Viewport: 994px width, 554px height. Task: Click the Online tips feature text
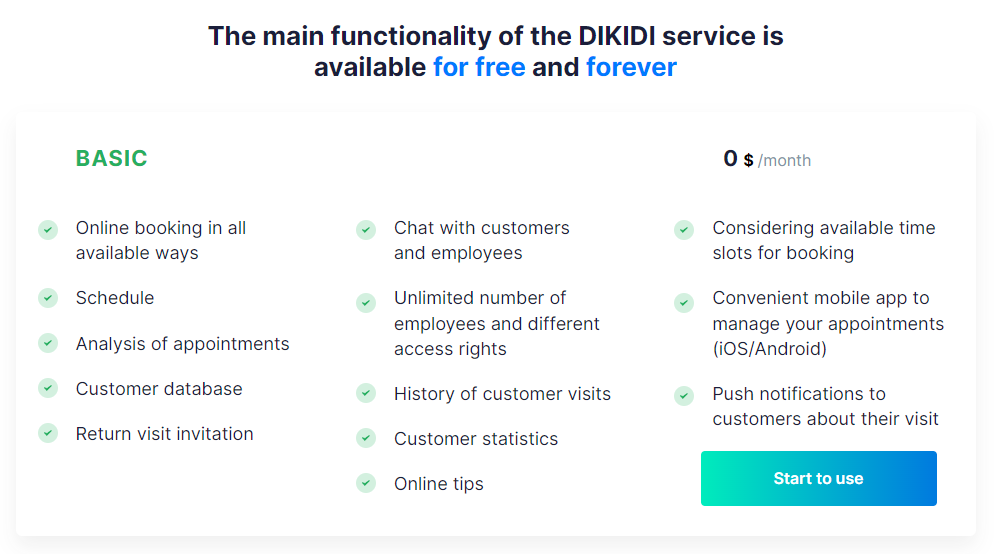[439, 484]
